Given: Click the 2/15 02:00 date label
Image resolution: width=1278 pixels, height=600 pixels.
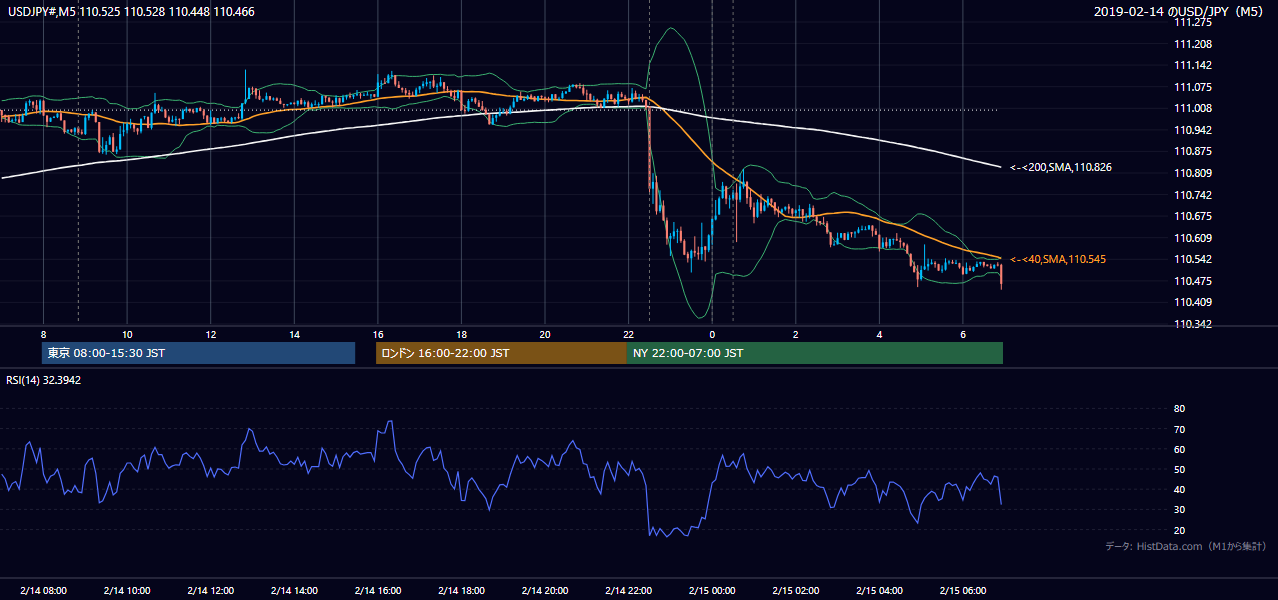Looking at the screenshot, I should 795,590.
